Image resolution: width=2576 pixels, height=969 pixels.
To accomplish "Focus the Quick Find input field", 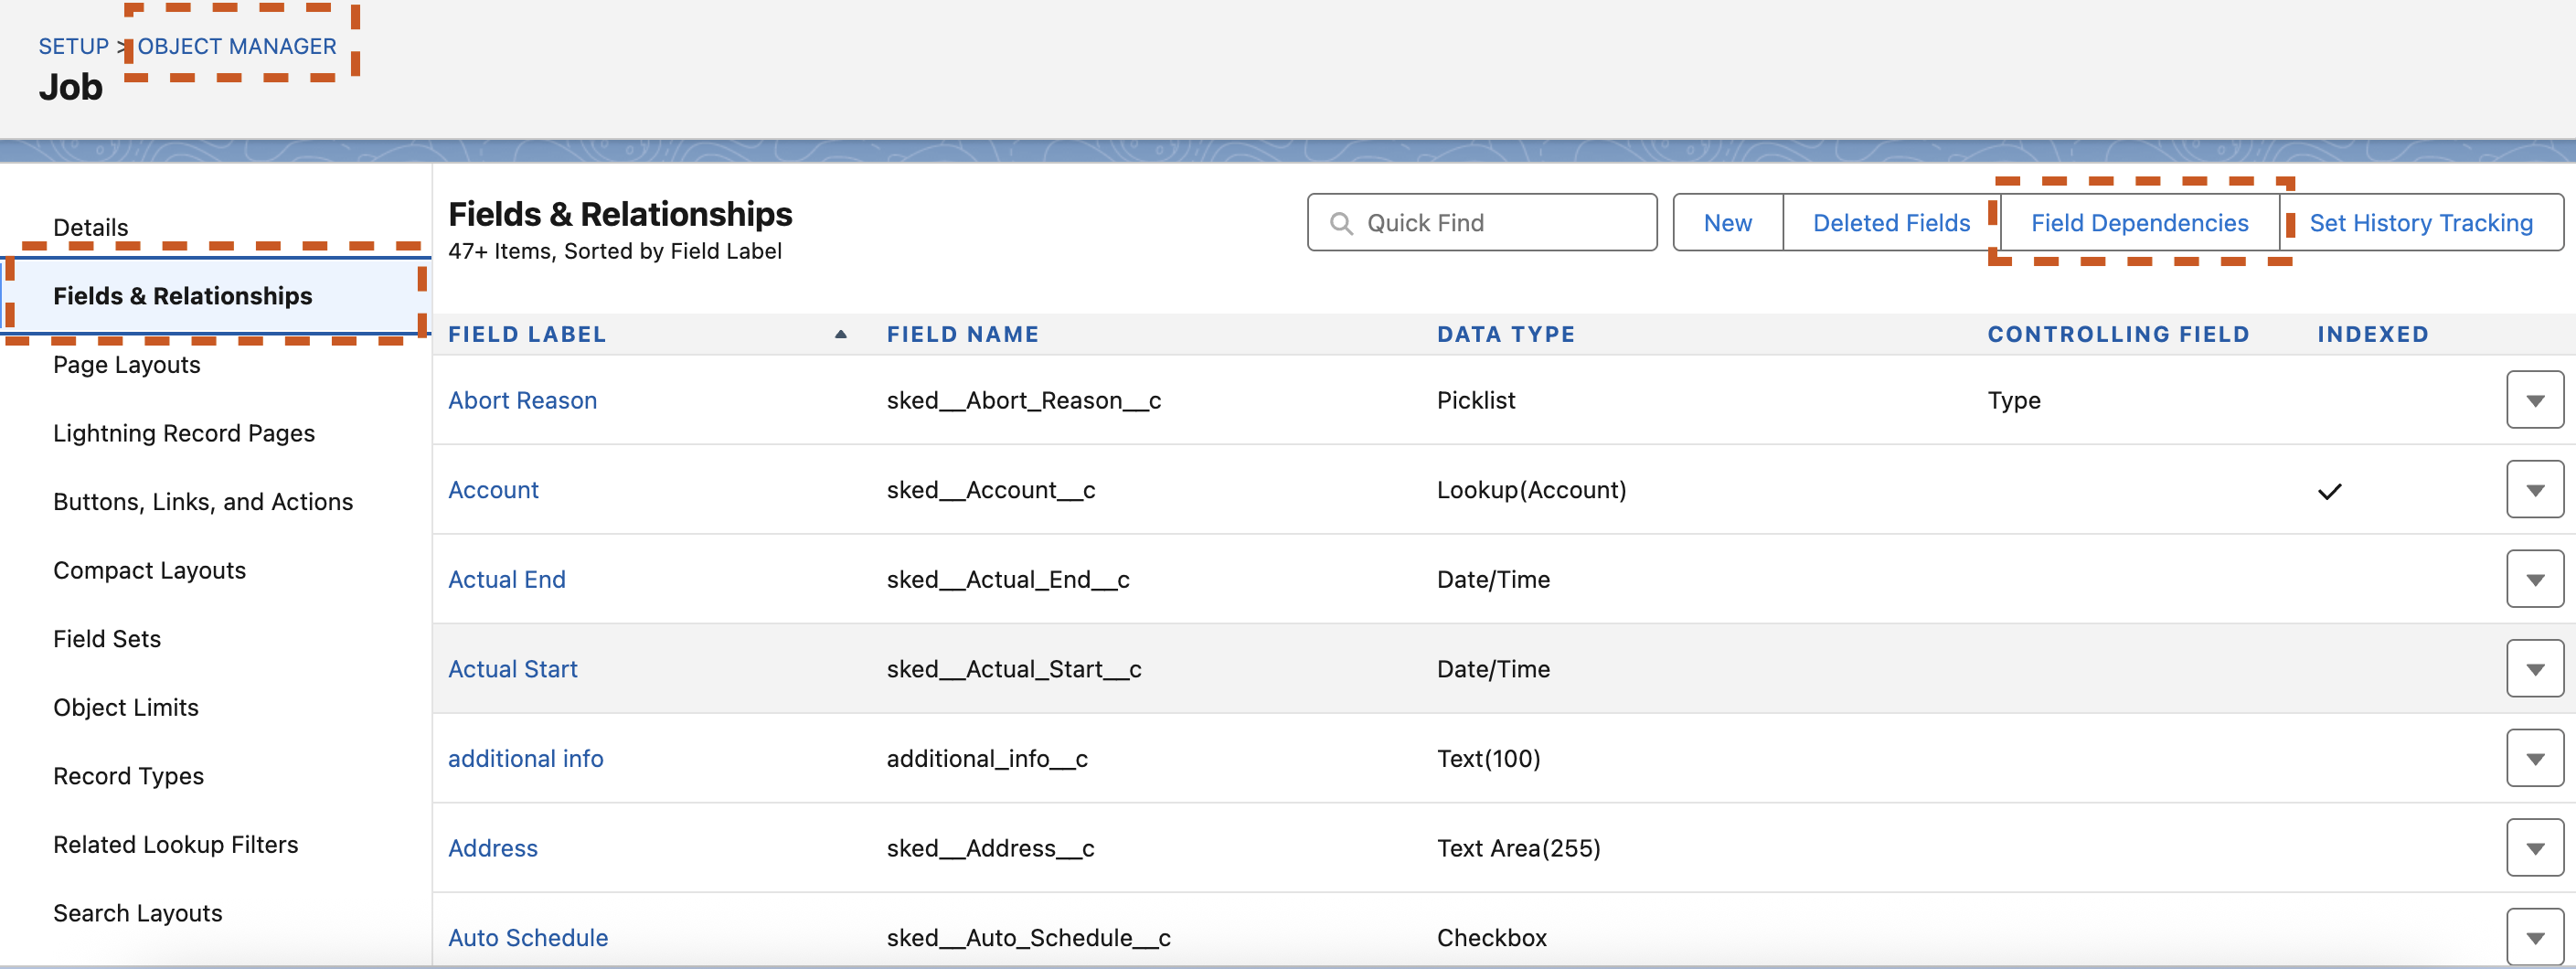I will click(x=1500, y=223).
